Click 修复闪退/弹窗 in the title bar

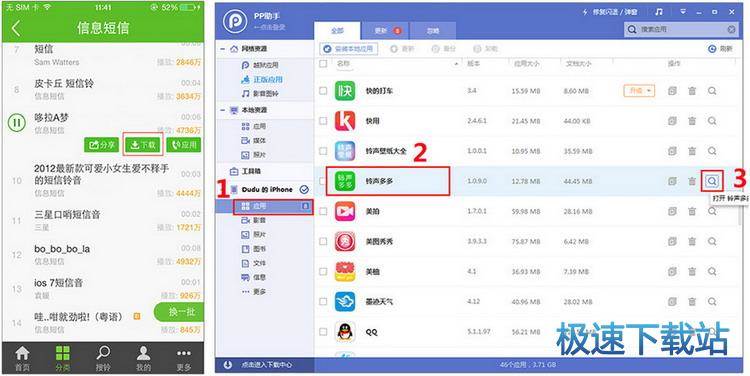610,12
